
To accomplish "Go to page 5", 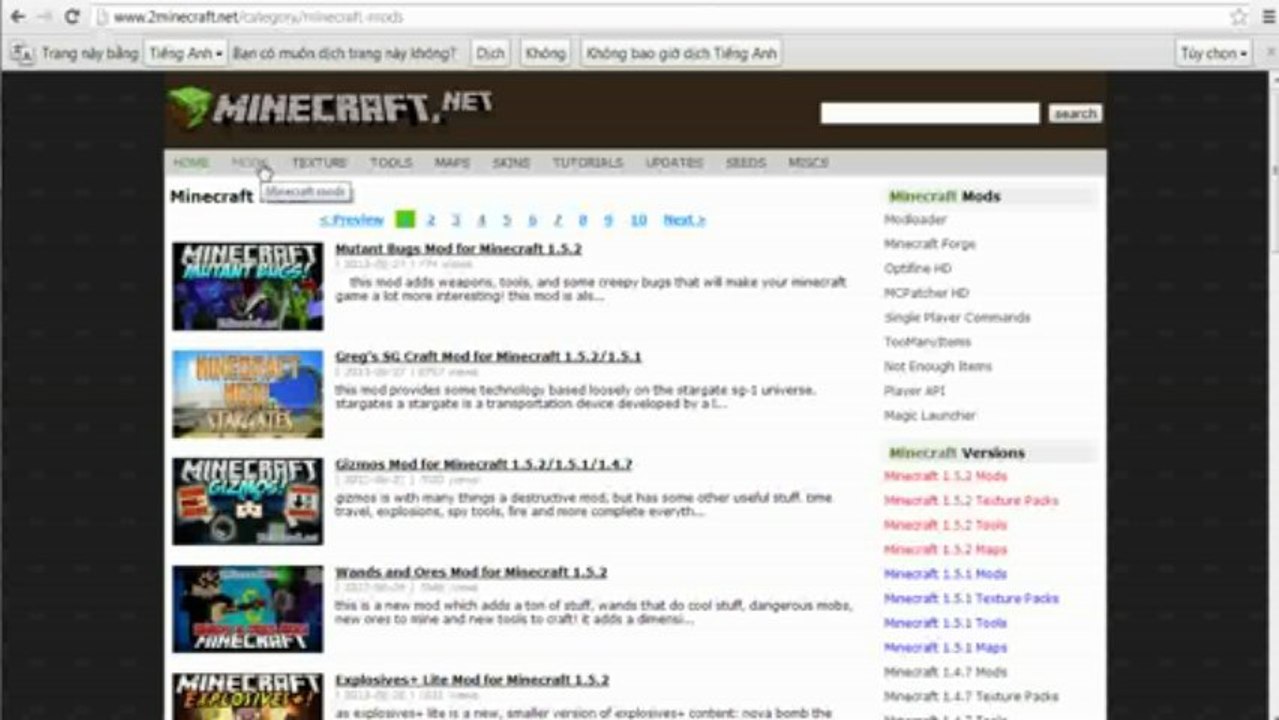I will pyautogui.click(x=507, y=220).
